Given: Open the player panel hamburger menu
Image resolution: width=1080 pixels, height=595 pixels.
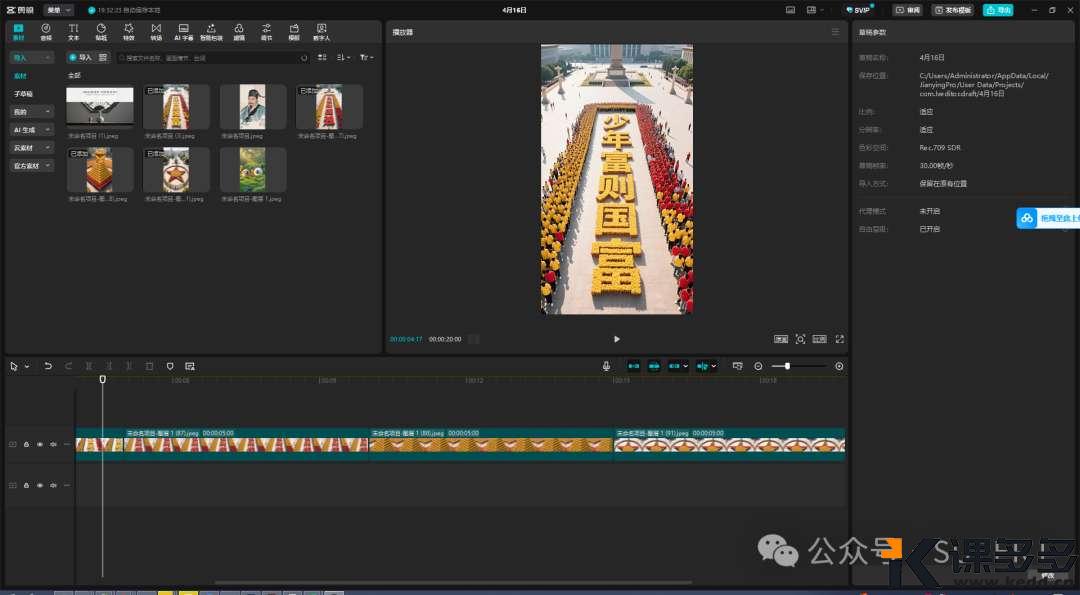Looking at the screenshot, I should pos(835,32).
